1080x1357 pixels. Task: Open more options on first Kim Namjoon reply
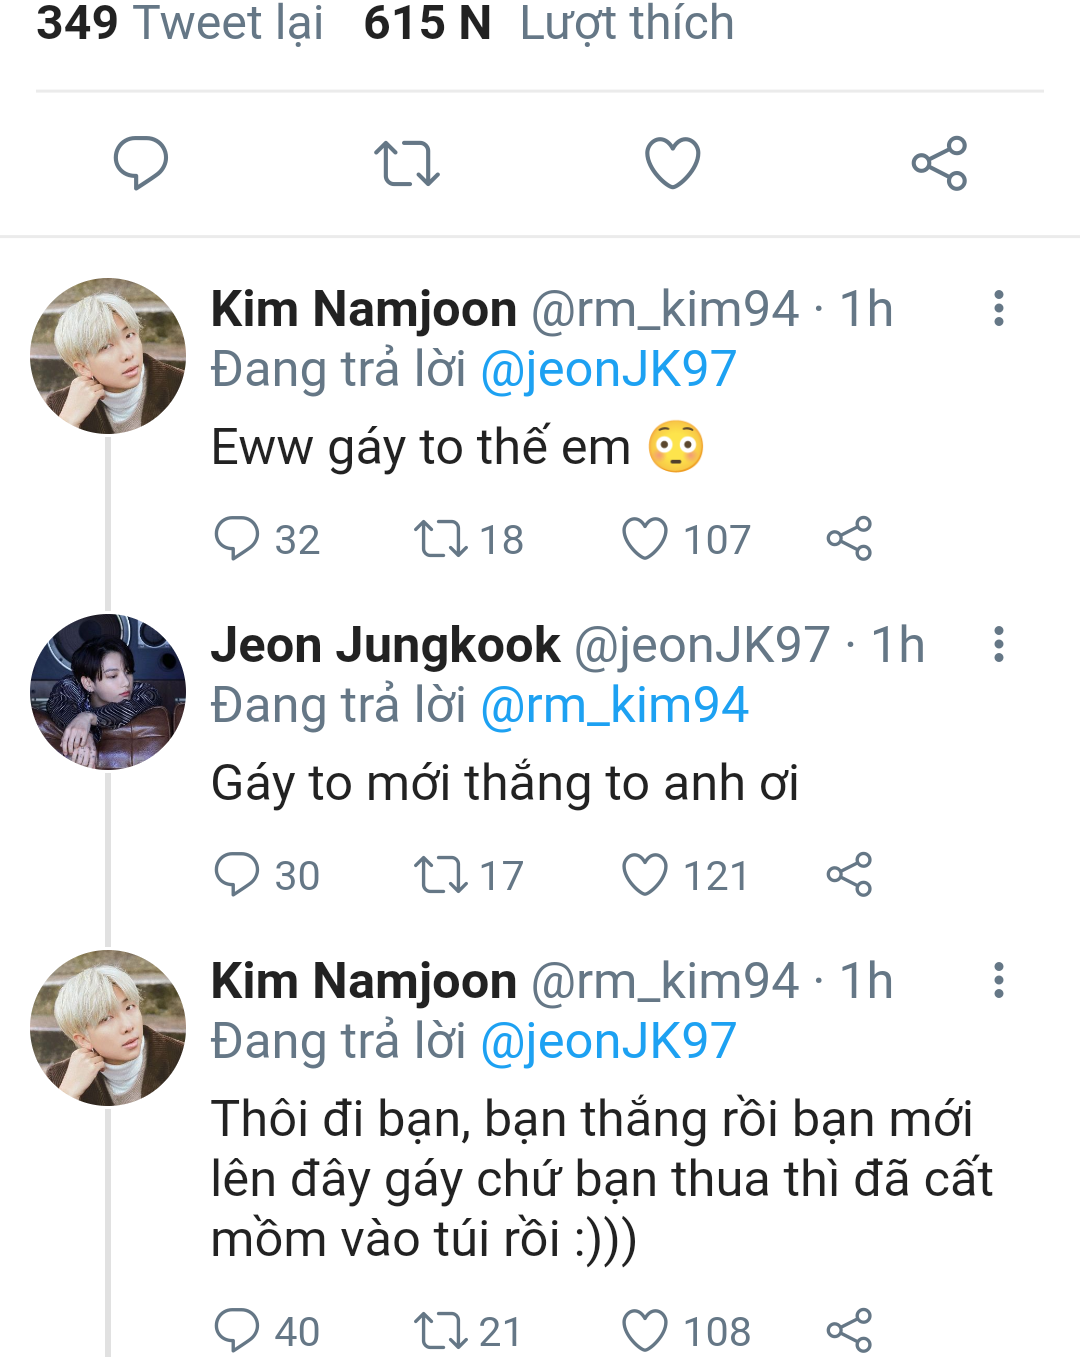click(998, 309)
